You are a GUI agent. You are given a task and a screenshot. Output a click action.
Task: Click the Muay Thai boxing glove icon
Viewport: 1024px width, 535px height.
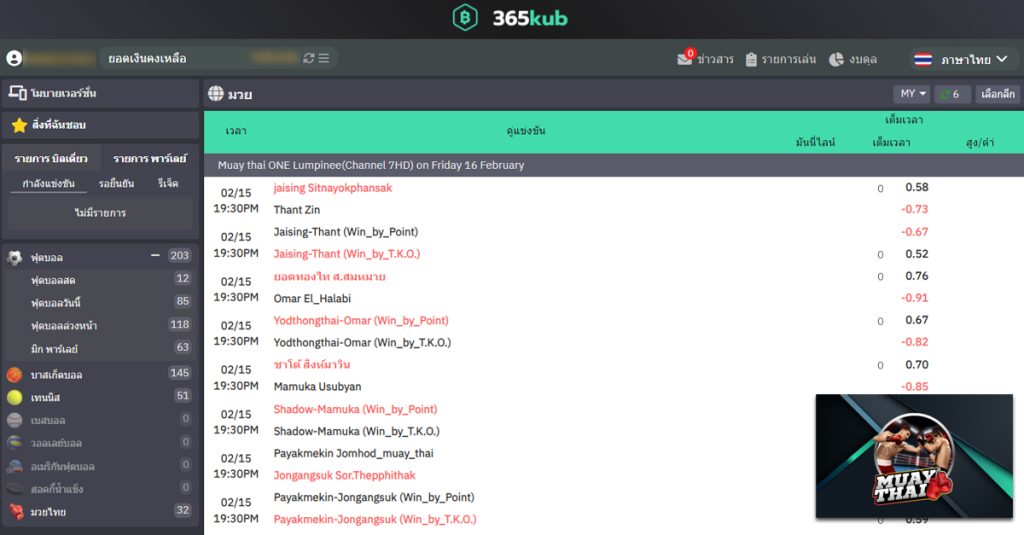pyautogui.click(x=15, y=511)
